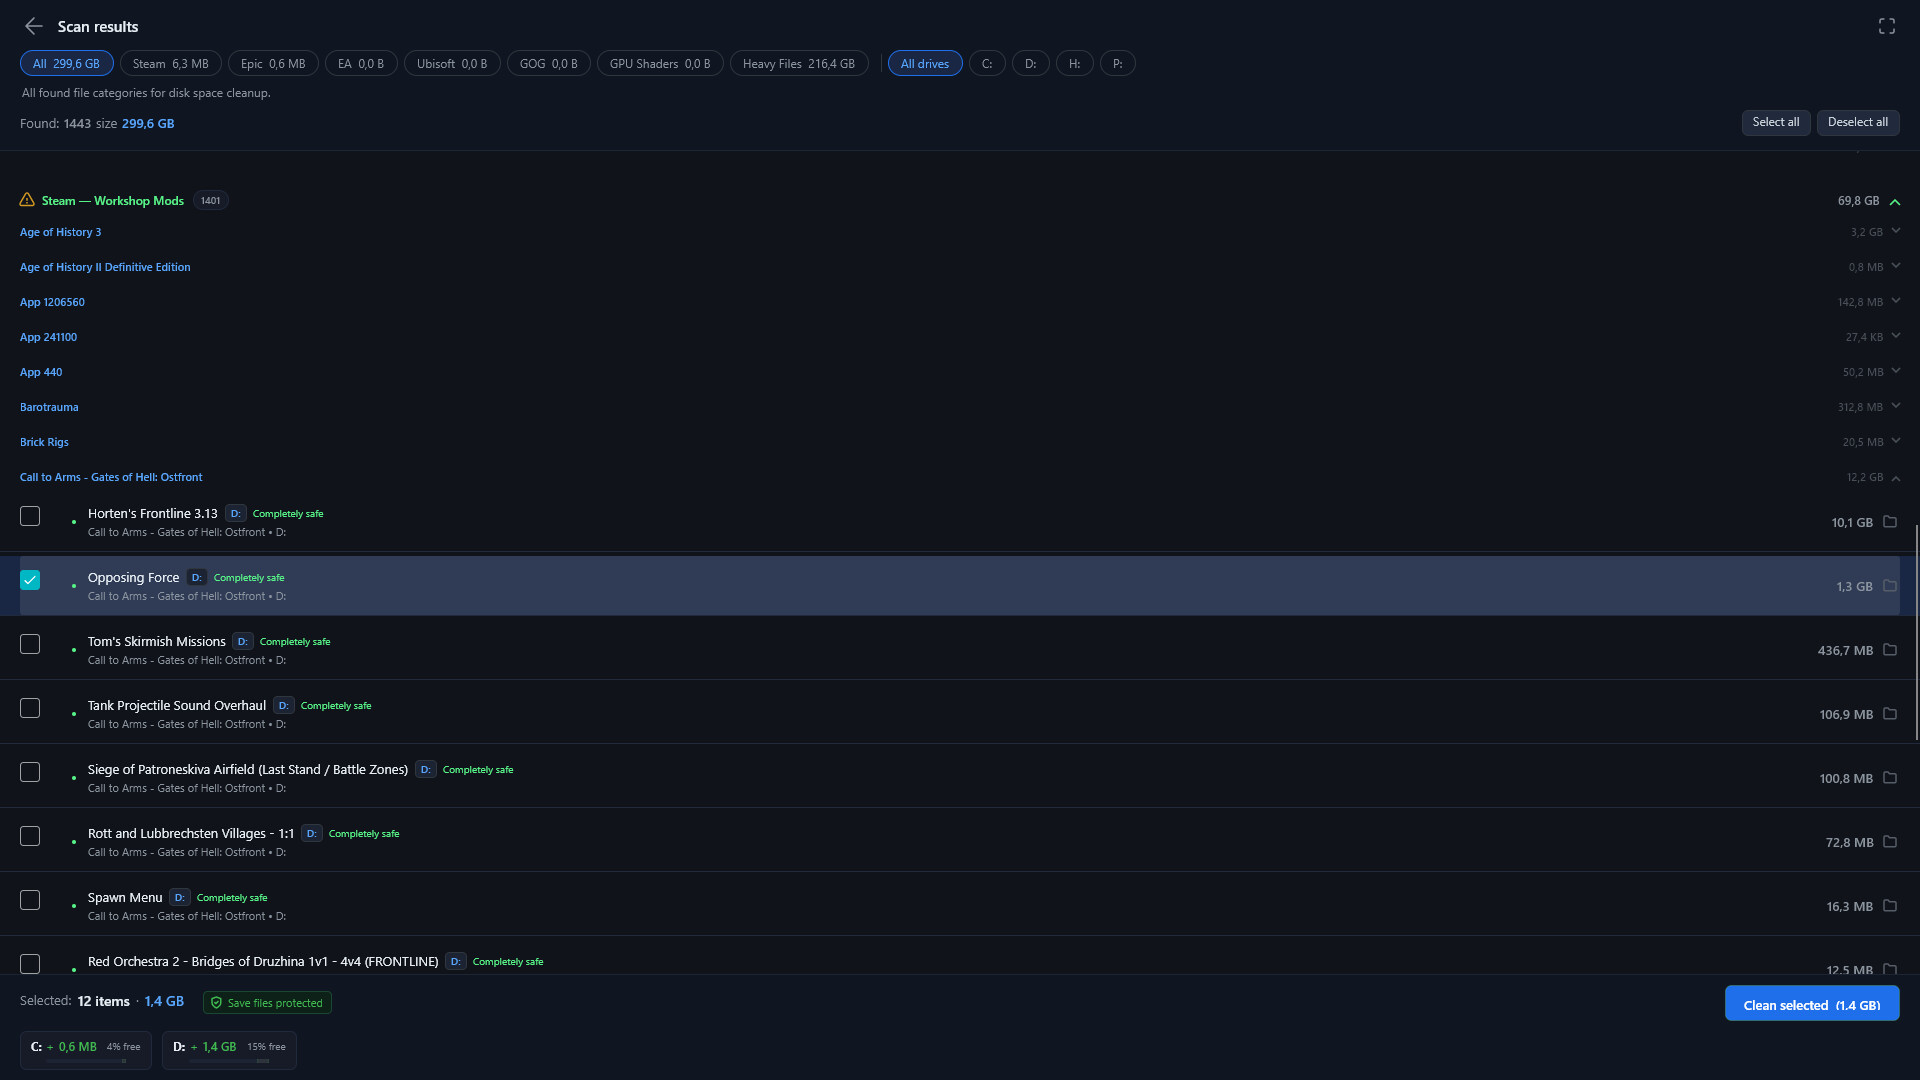This screenshot has height=1080, width=1920.
Task: Click Clean selected (1.4 GB)
Action: [1812, 1004]
